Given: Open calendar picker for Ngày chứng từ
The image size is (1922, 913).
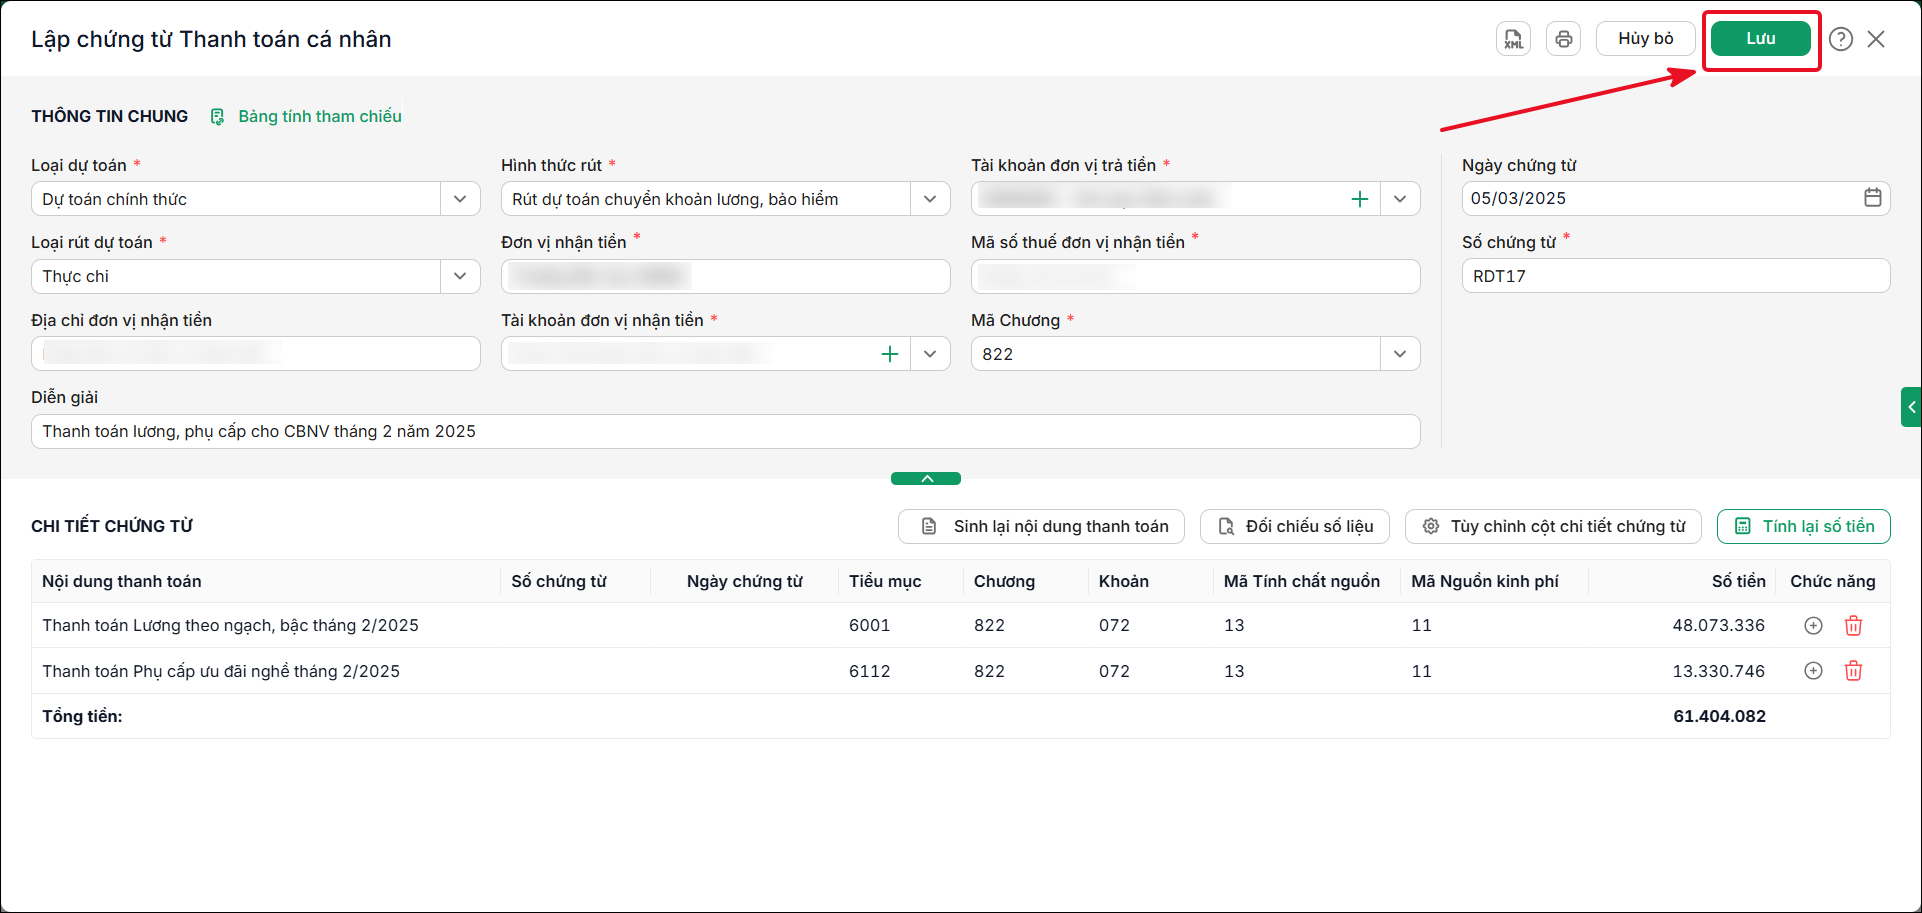Looking at the screenshot, I should tap(1873, 198).
